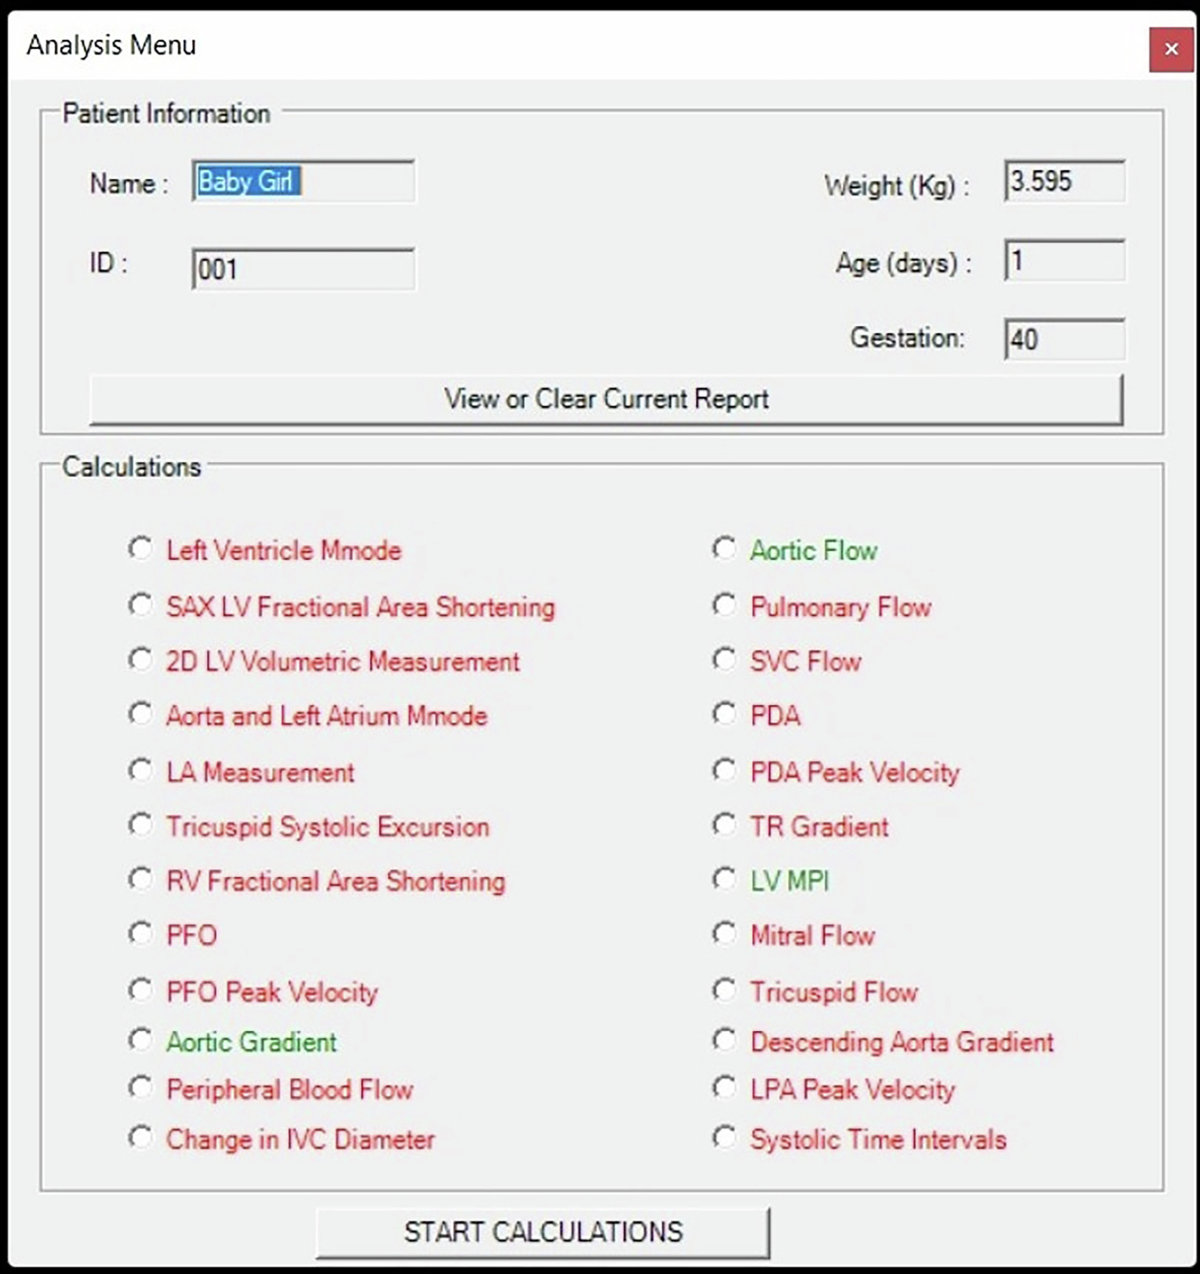Click the patient Name input field
The image size is (1200, 1274).
pos(303,182)
